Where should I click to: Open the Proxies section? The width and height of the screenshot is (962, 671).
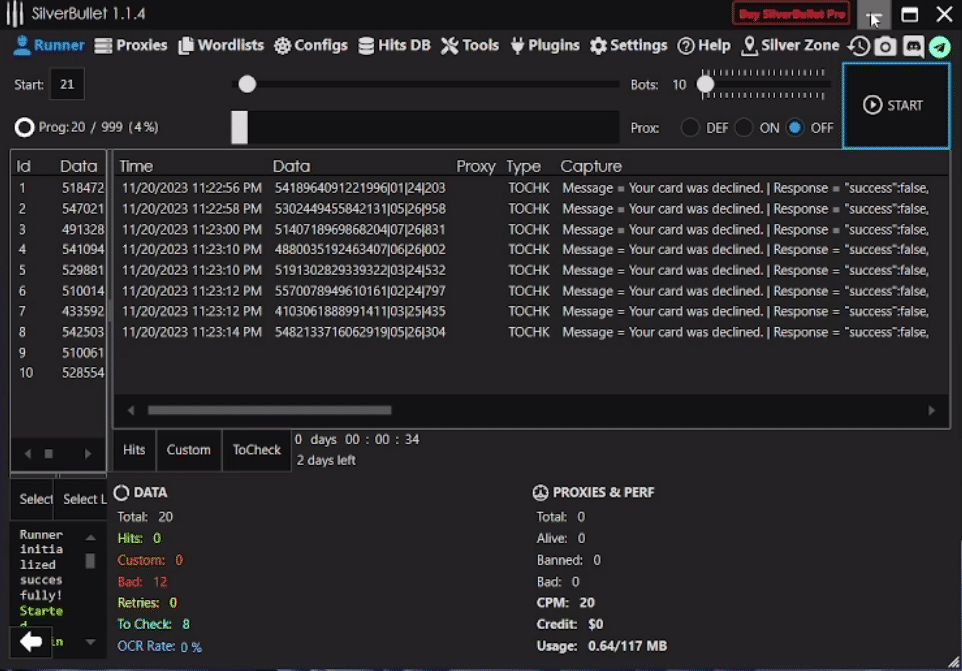pyautogui.click(x=131, y=45)
